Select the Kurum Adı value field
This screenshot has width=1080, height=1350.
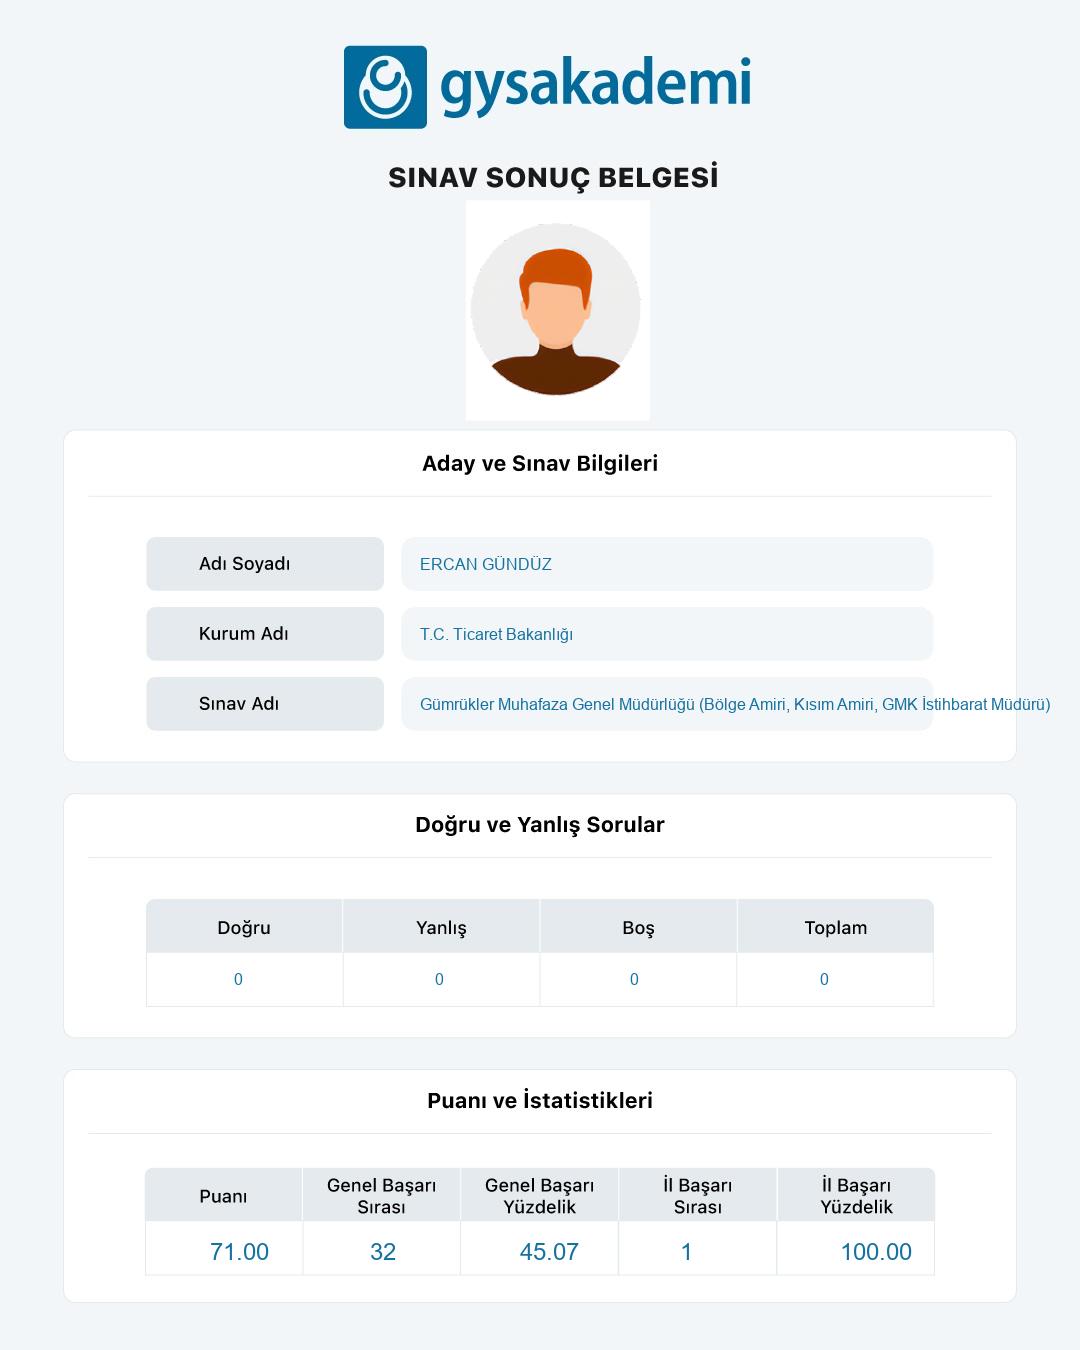(666, 634)
